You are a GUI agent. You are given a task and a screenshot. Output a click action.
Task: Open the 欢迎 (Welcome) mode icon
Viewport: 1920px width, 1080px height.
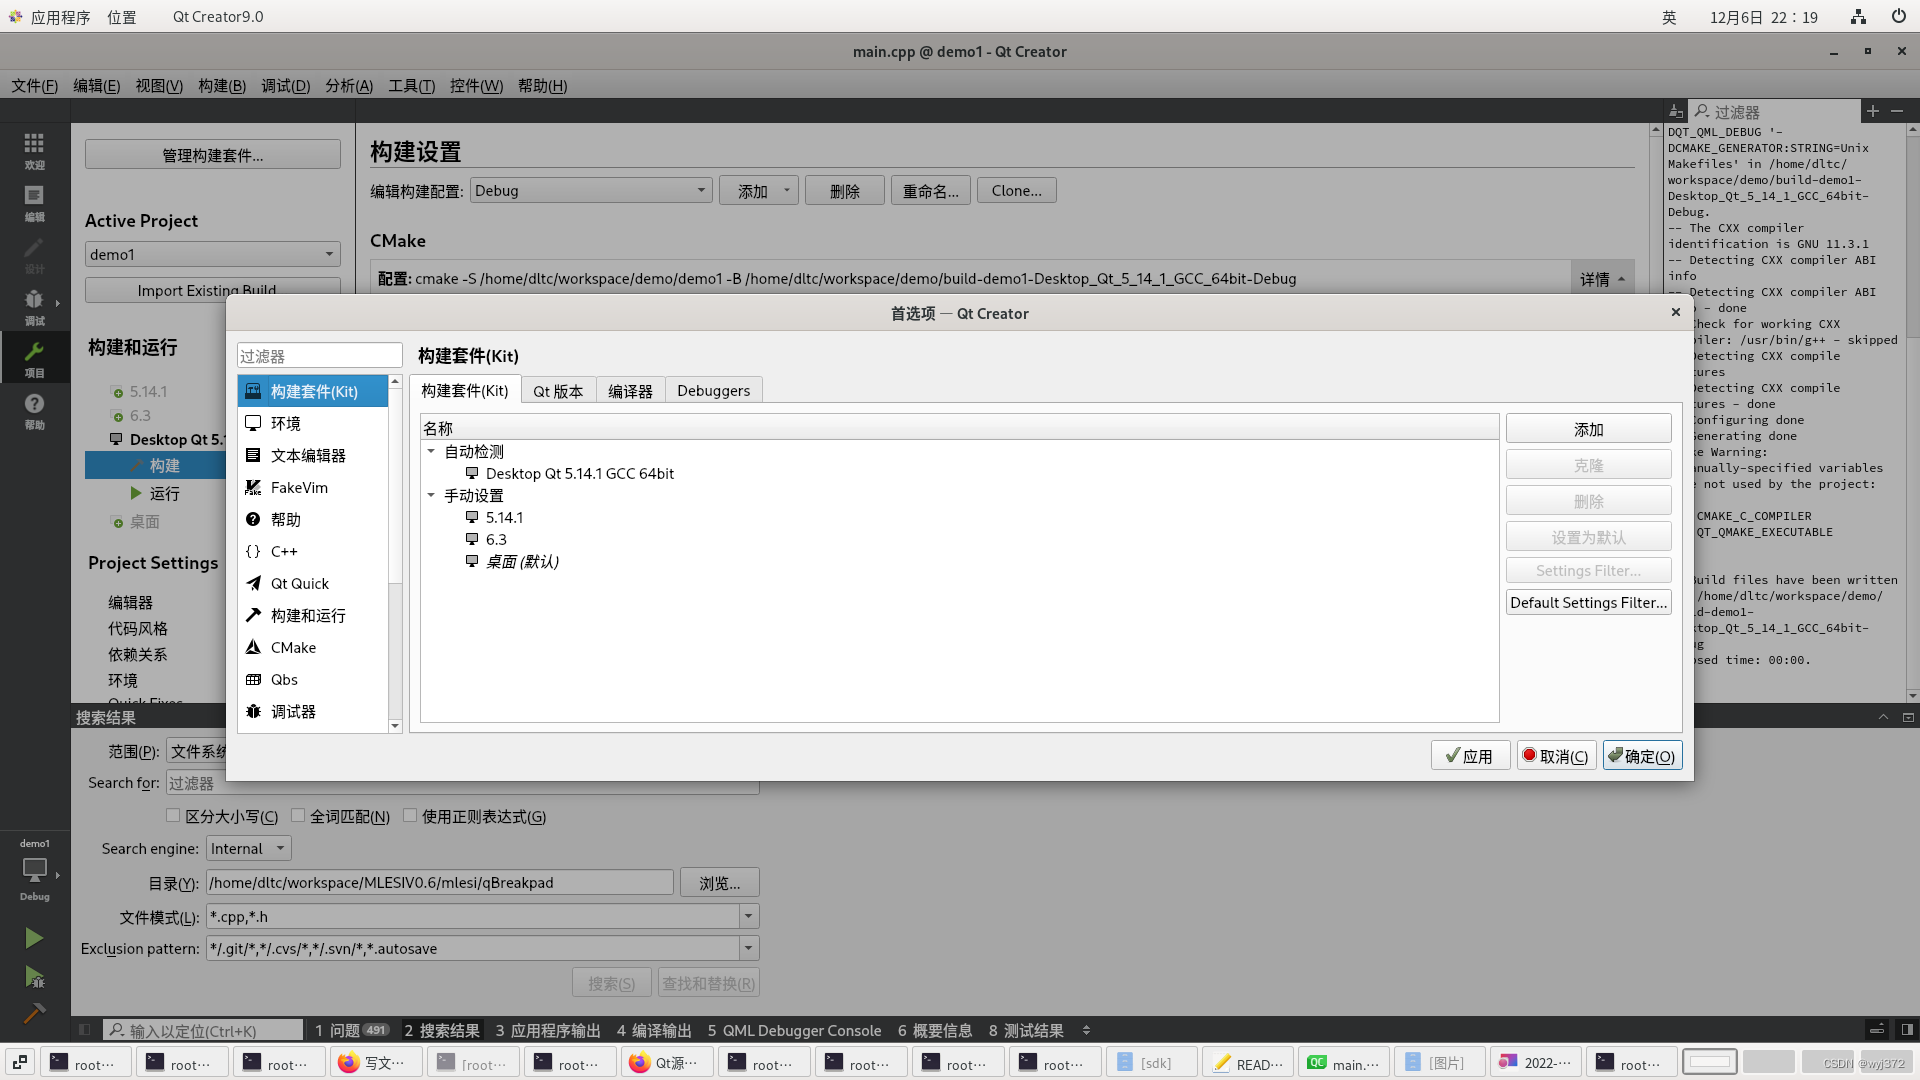tap(34, 152)
